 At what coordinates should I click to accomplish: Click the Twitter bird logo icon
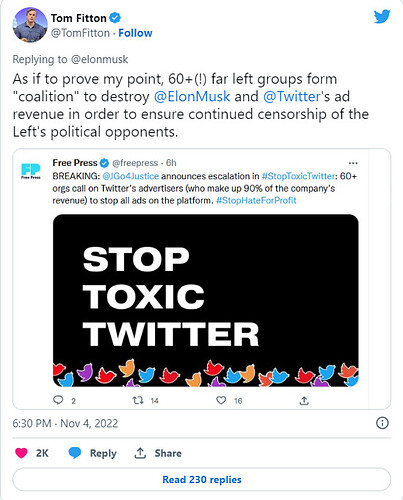point(382,16)
